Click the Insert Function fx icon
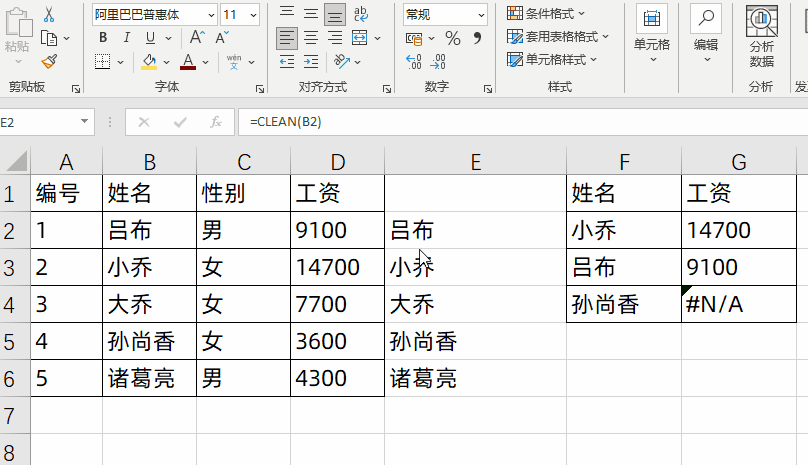808x465 pixels. 215,122
